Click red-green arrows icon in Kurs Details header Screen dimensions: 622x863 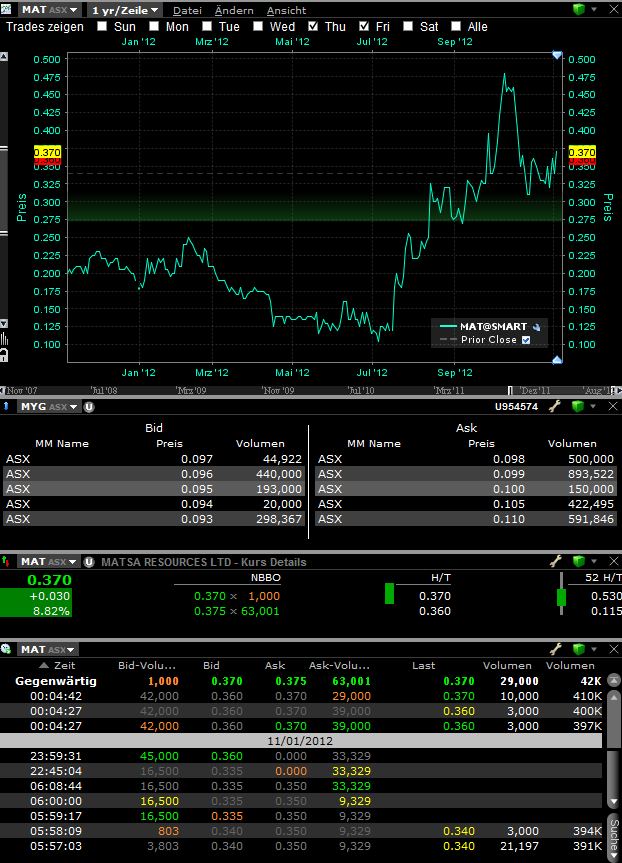pyautogui.click(x=6, y=561)
